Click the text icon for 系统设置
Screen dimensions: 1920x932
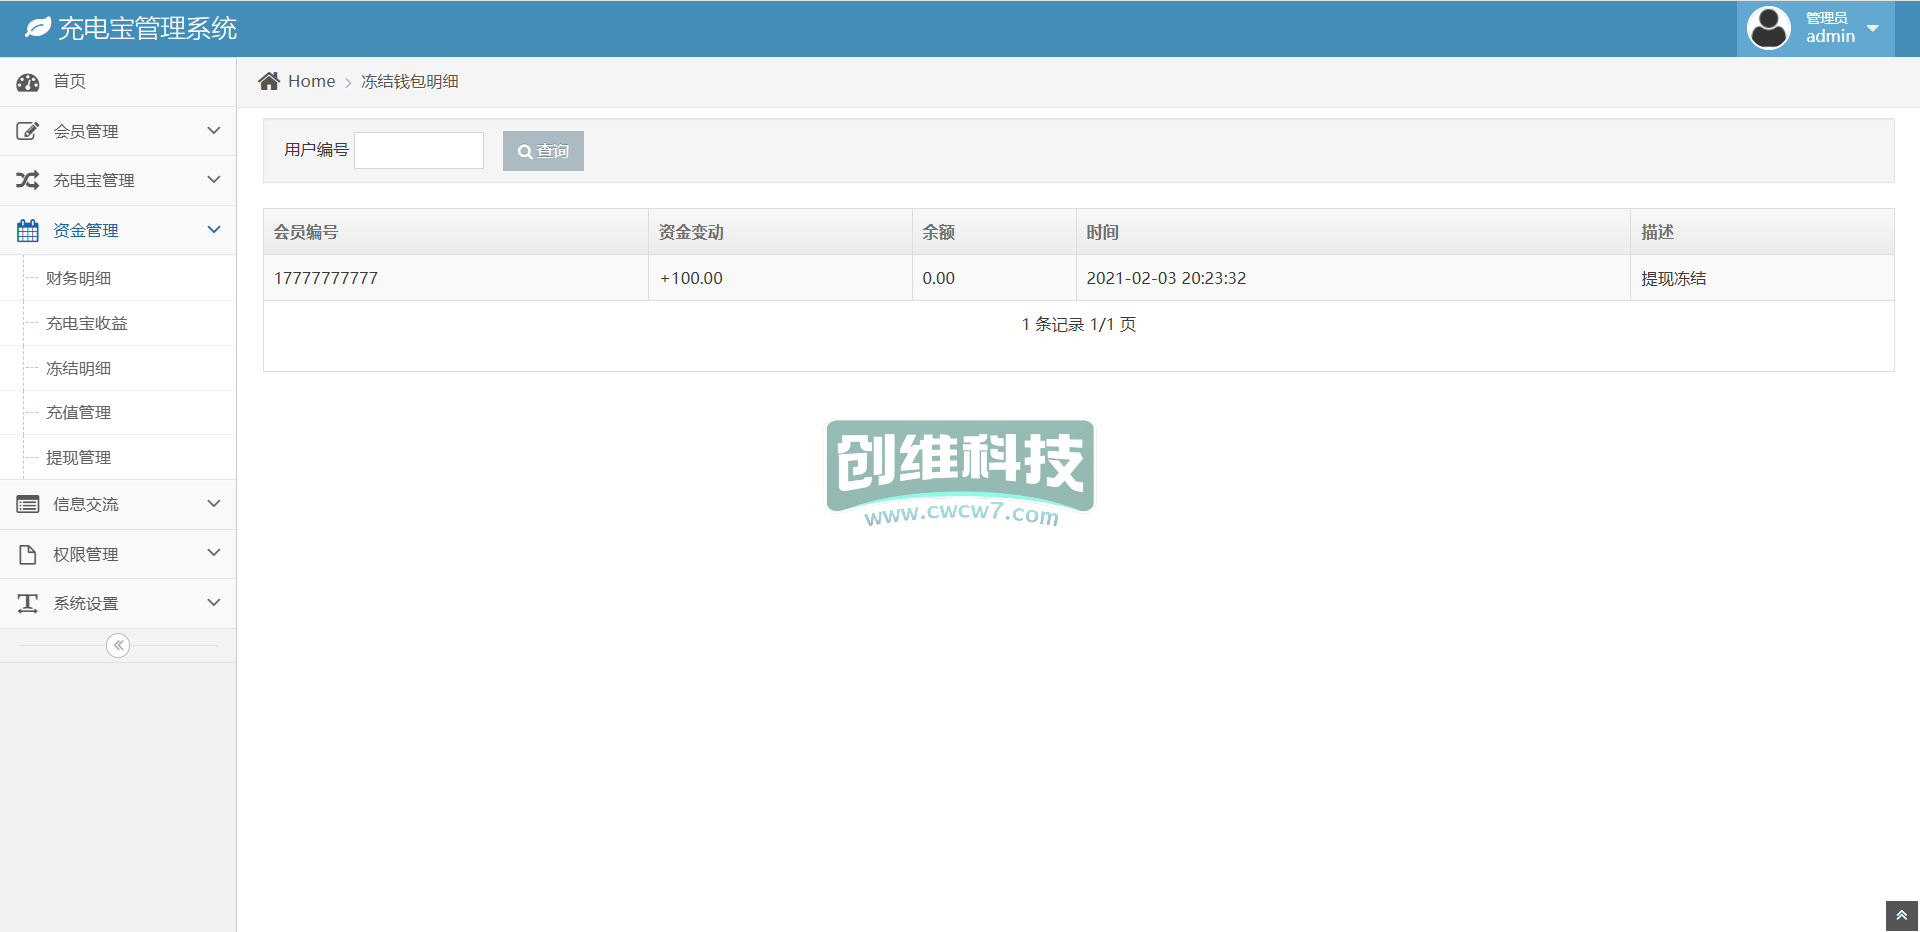28,603
